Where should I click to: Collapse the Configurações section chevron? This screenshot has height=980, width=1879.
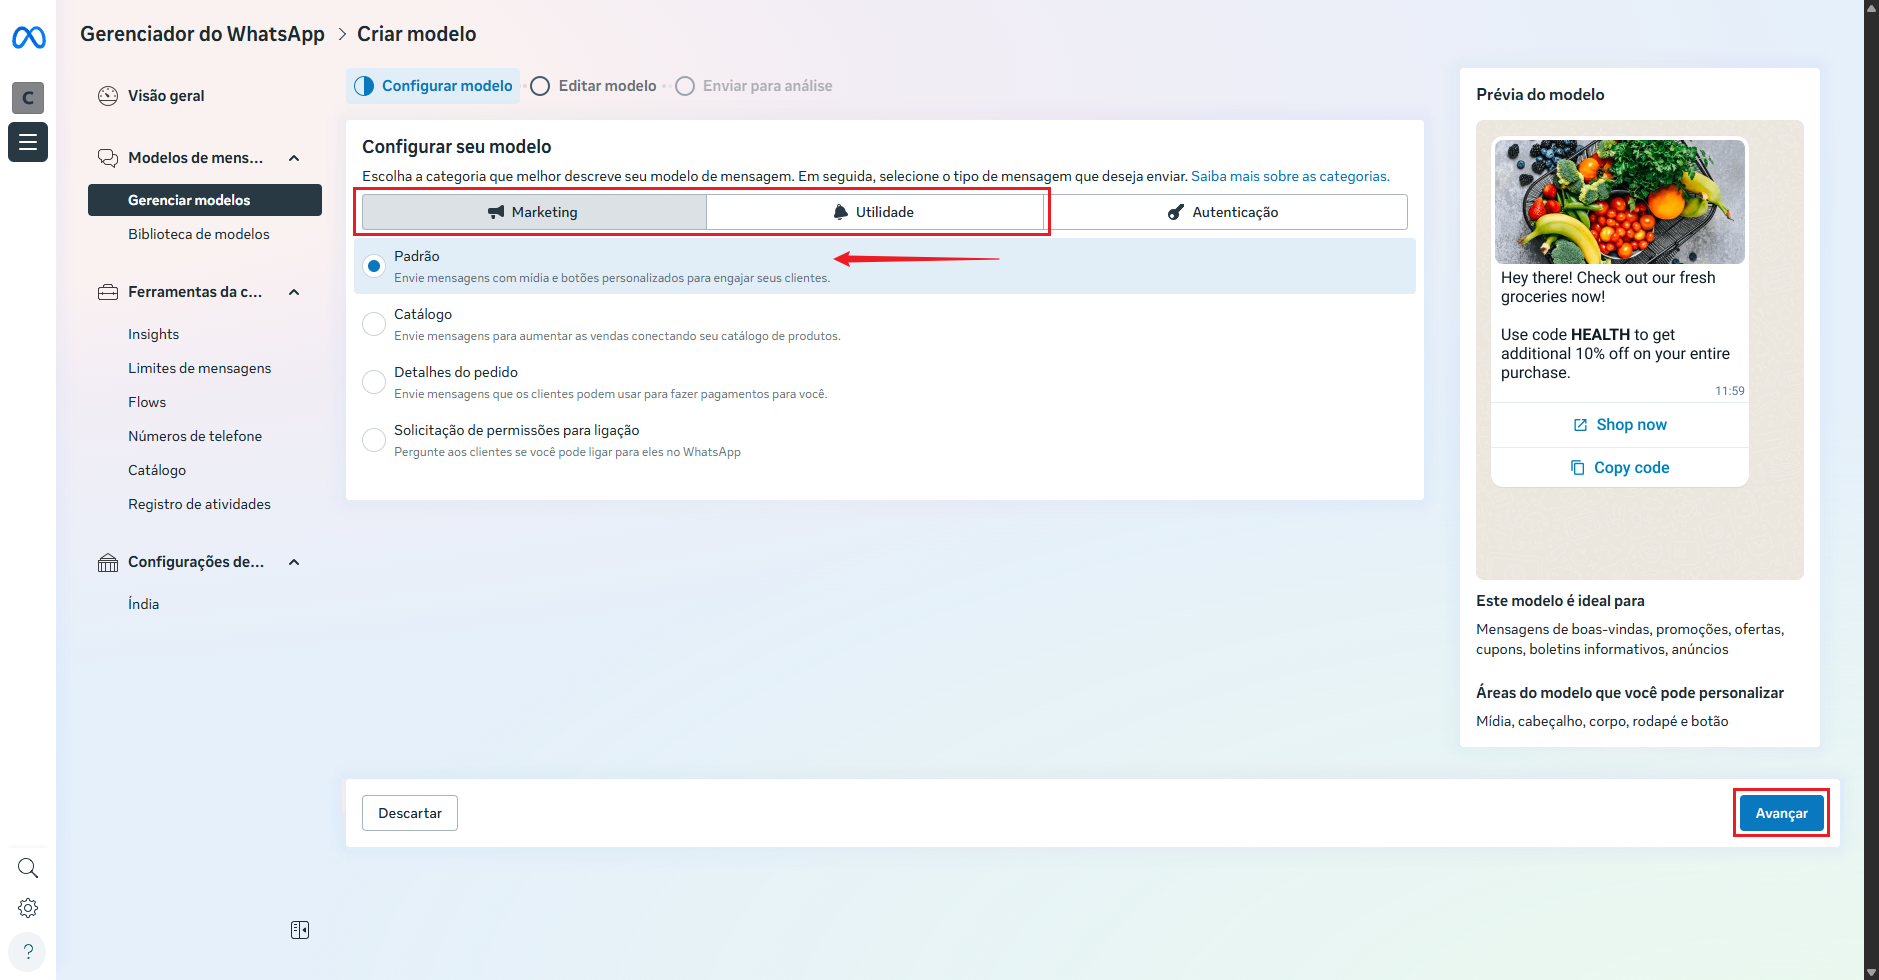(x=294, y=562)
